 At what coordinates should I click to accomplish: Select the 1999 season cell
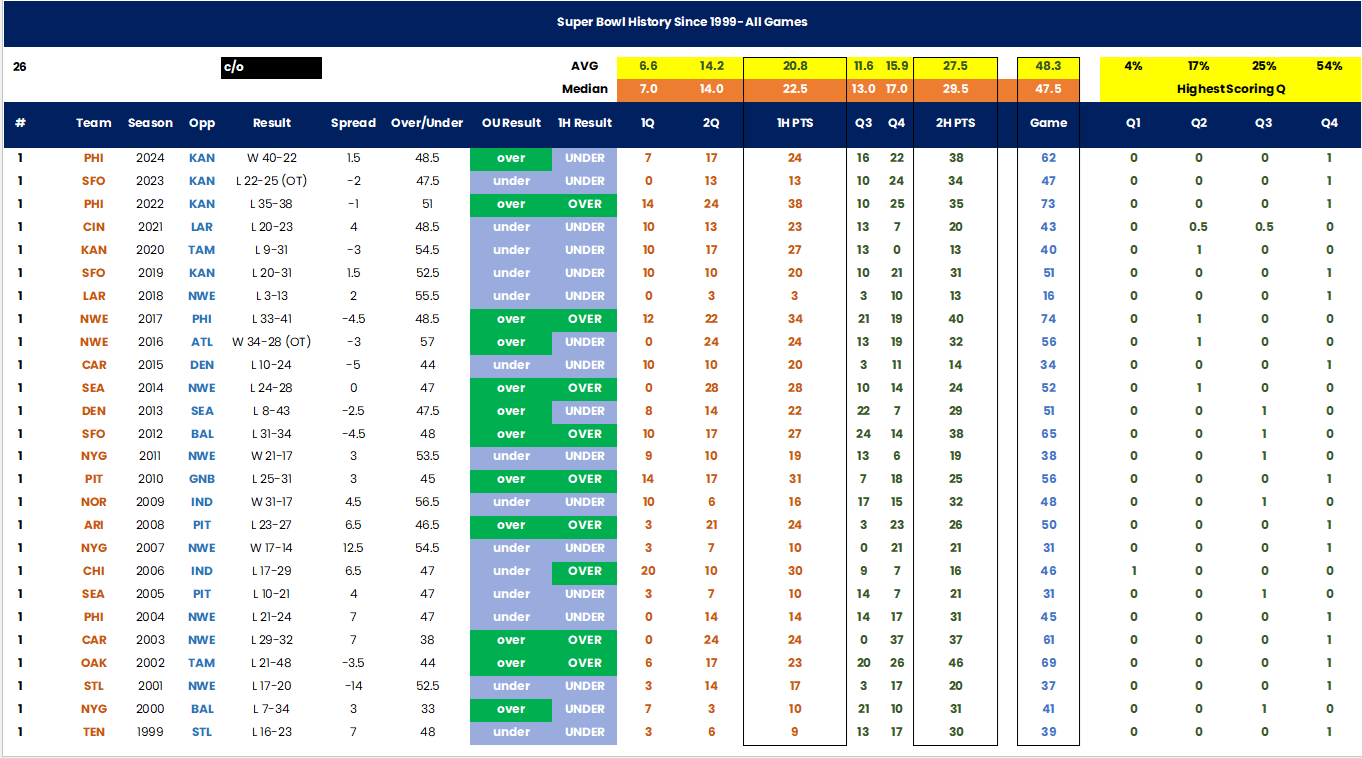coord(150,732)
